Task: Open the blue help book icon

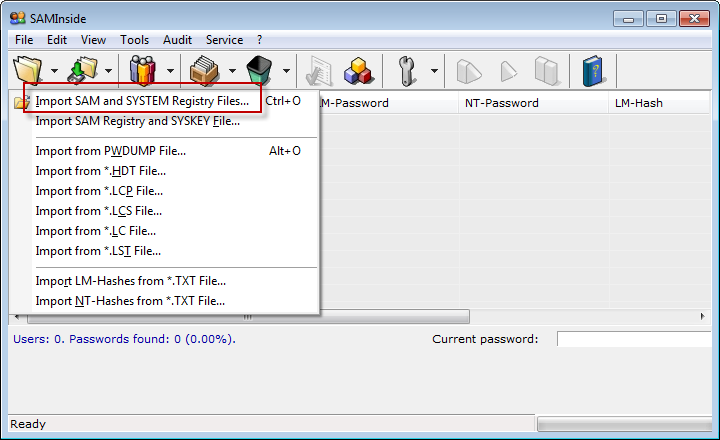Action: coord(593,71)
